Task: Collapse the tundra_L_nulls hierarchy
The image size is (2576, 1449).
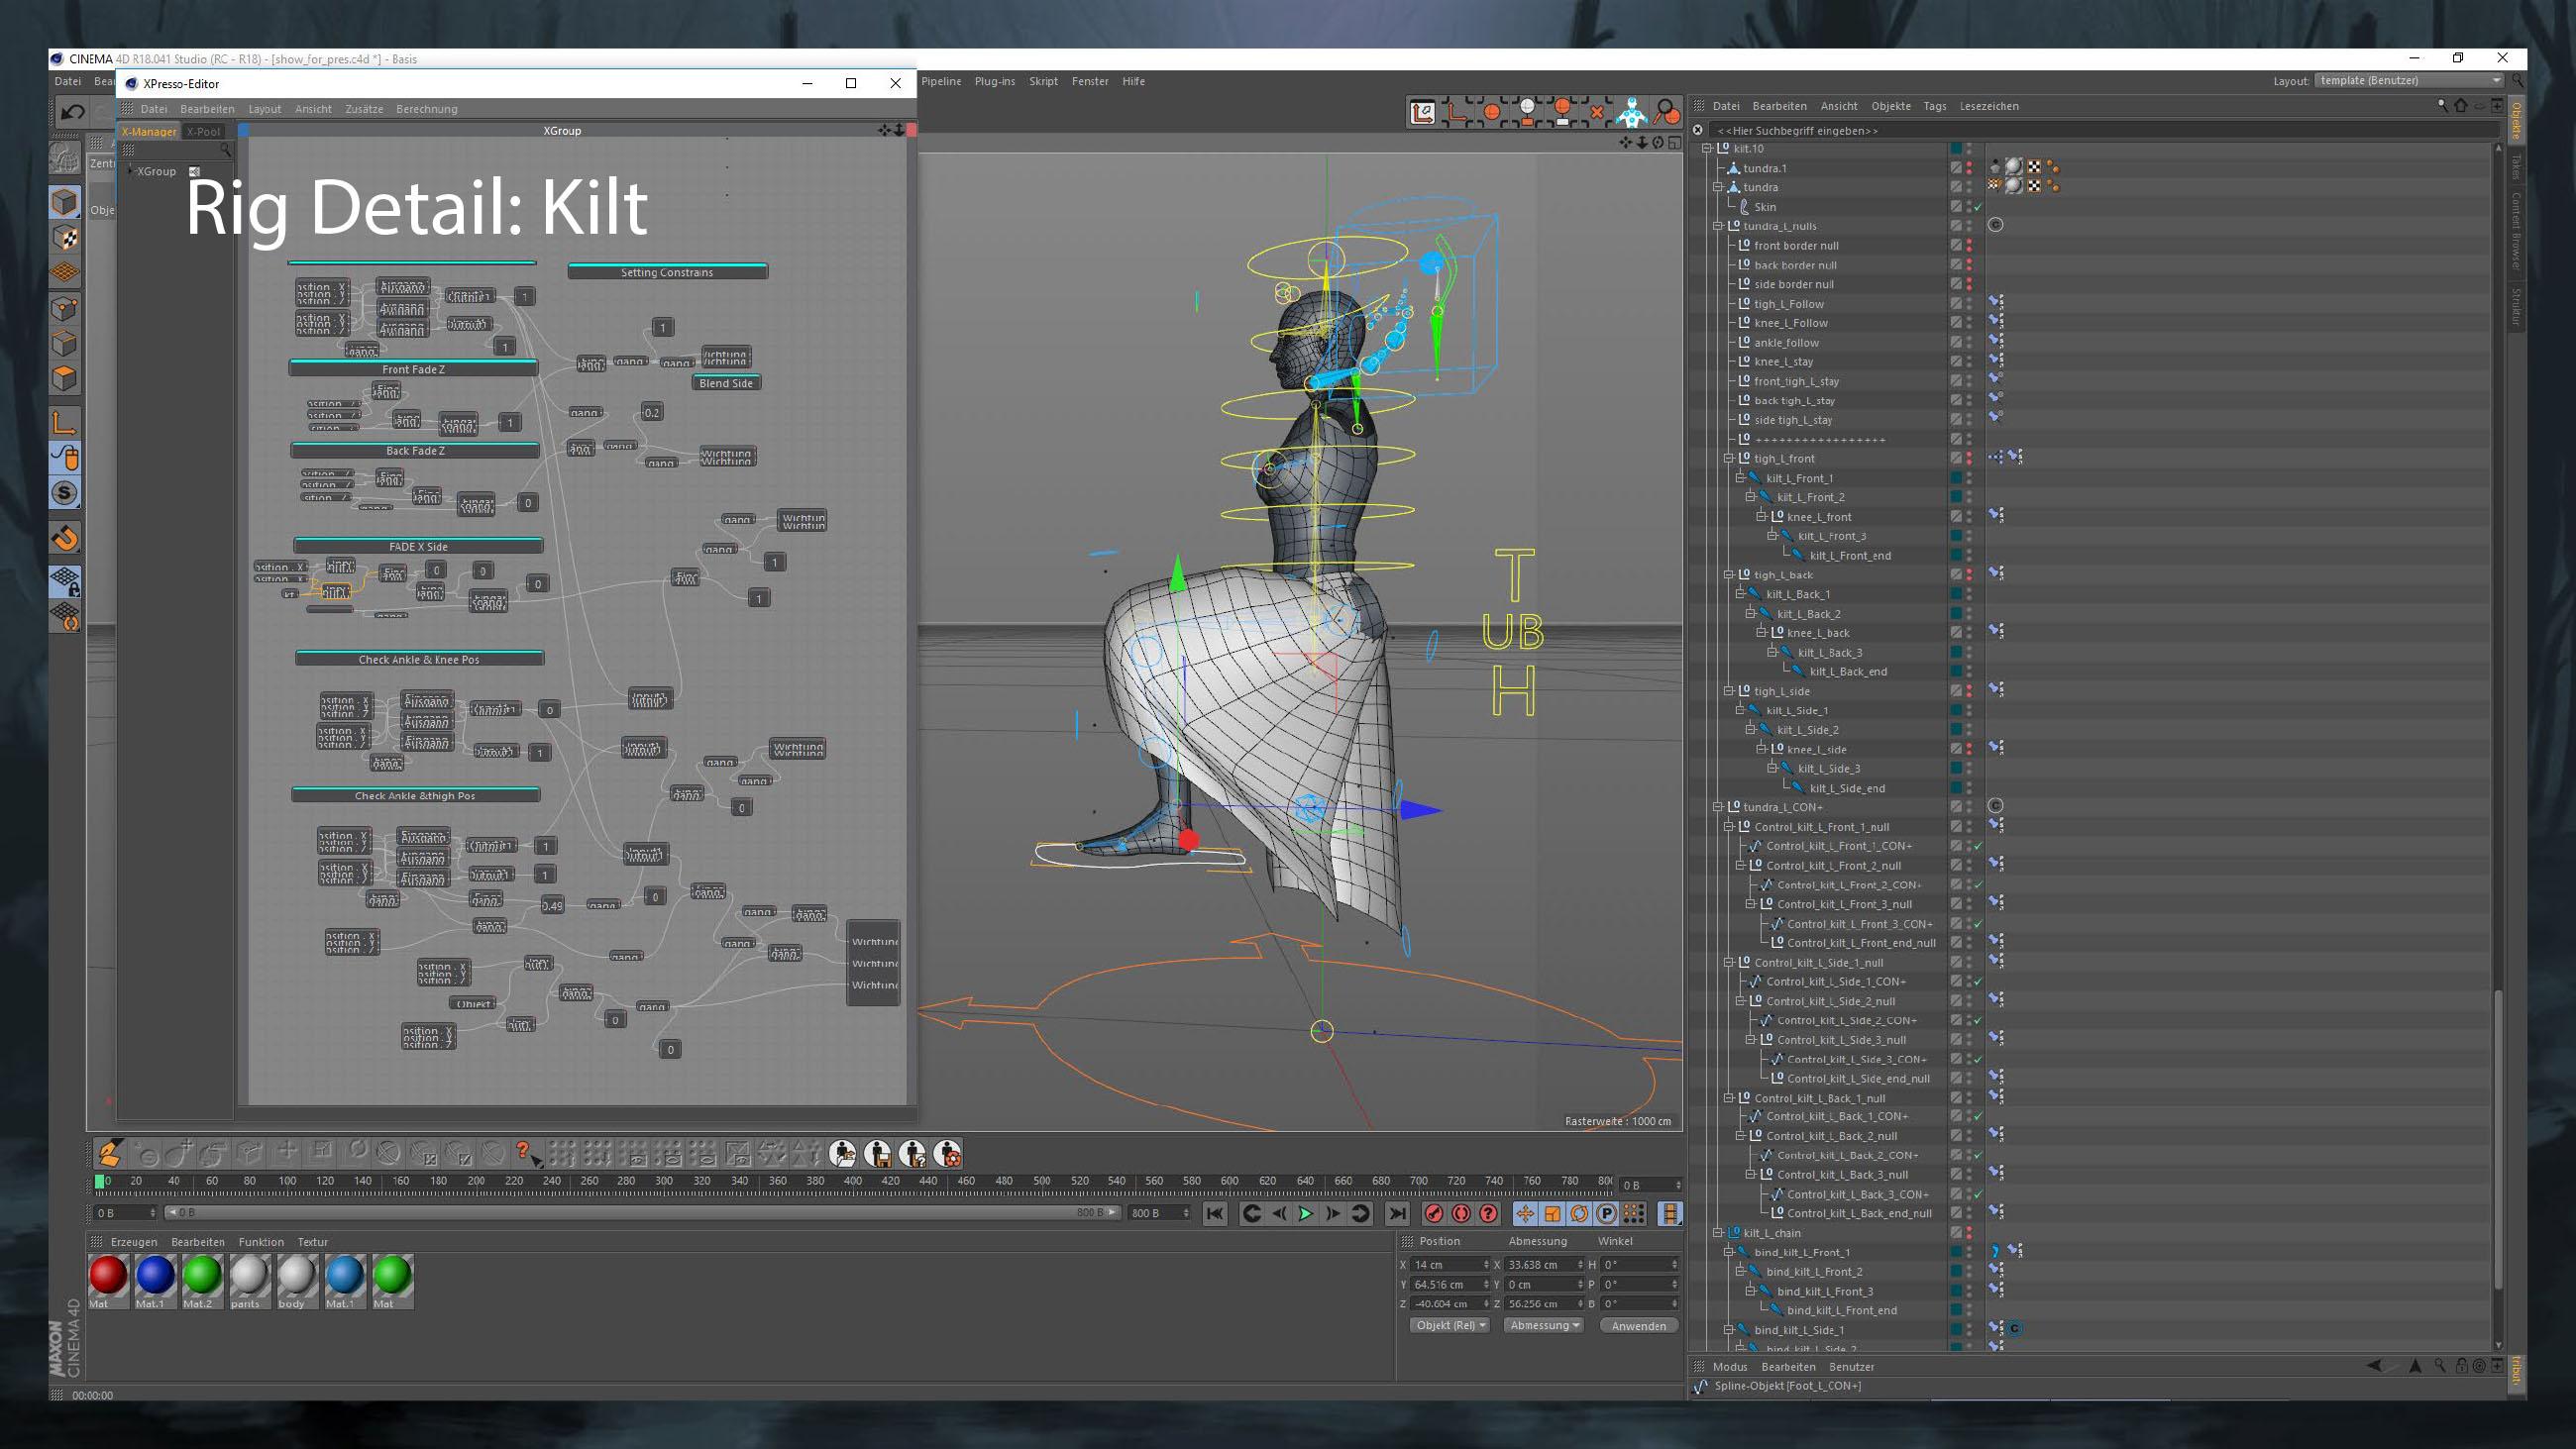Action: pyautogui.click(x=1718, y=226)
